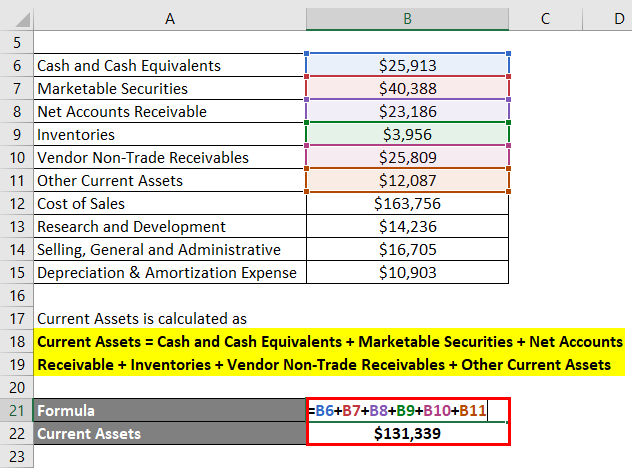The width and height of the screenshot is (632, 468).
Task: Click the $12,087 value cell
Action: point(407,180)
